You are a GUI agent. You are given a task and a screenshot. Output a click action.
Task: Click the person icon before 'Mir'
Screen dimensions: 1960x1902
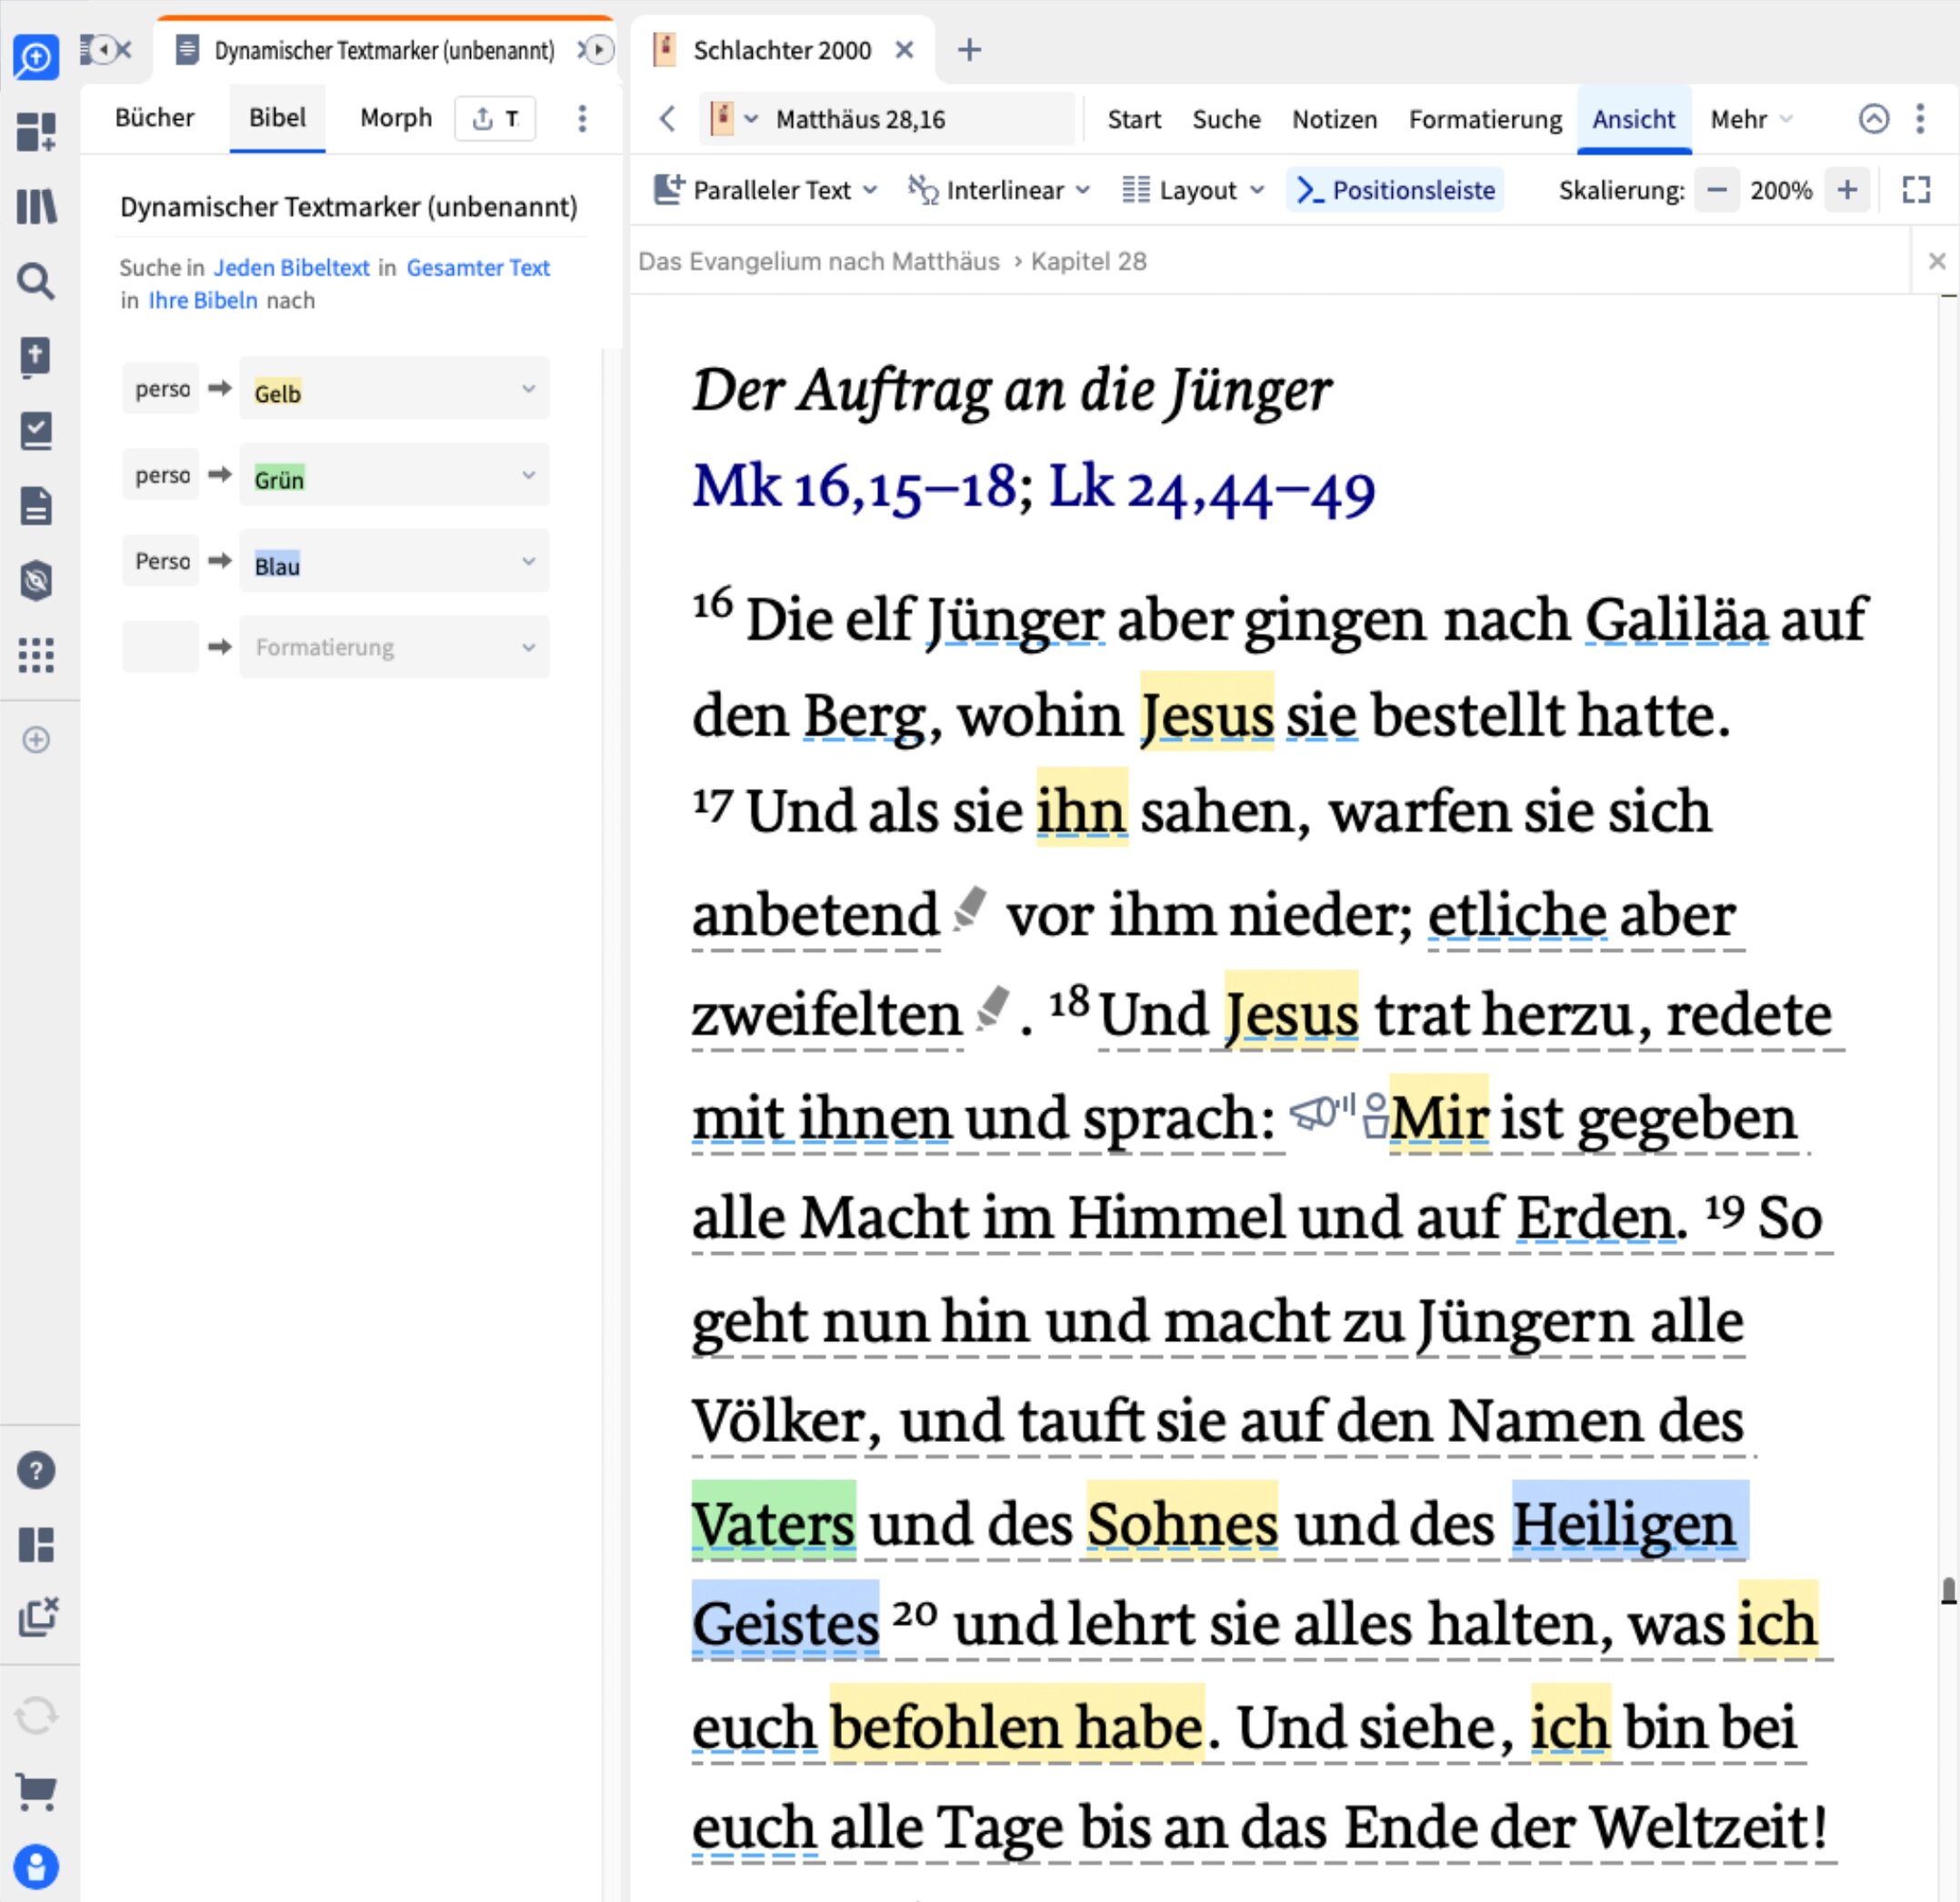[x=1376, y=1115]
